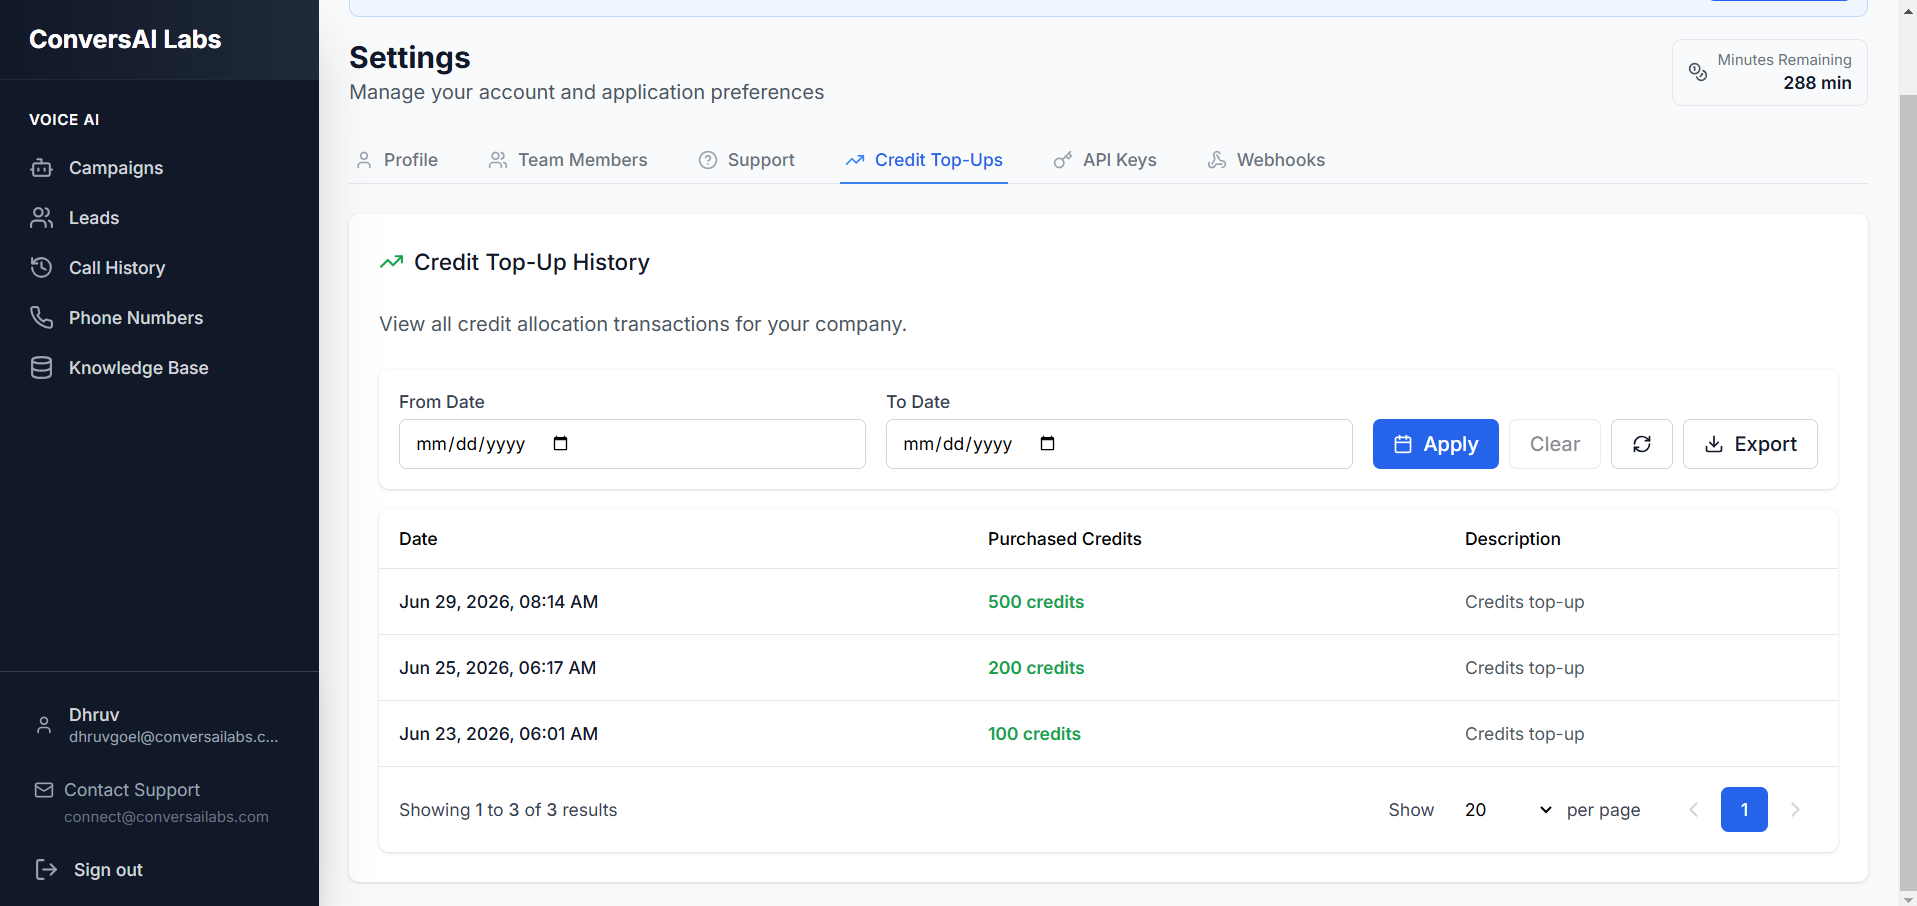Click the Jun 29, 2026, 08:14 AM row date
This screenshot has height=906, width=1917.
tap(498, 602)
